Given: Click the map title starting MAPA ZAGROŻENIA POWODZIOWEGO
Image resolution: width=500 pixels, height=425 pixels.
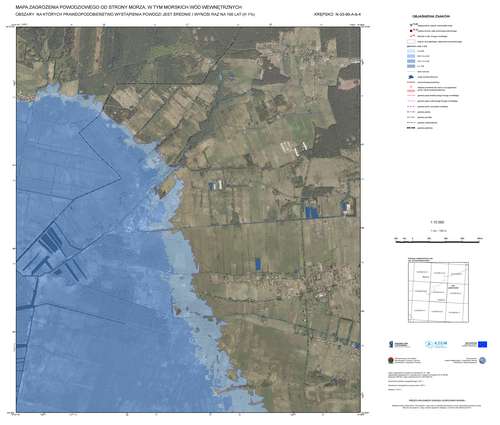Looking at the screenshot, I should pos(129,7).
